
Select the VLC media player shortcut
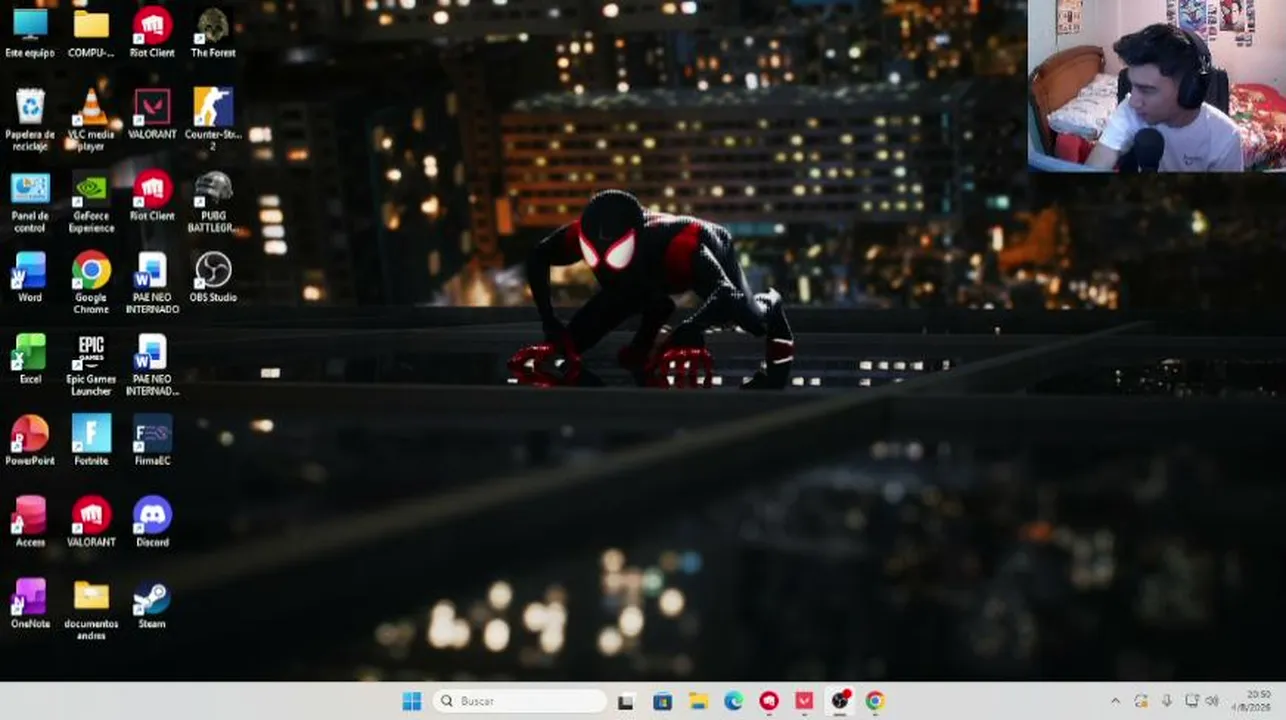91,119
